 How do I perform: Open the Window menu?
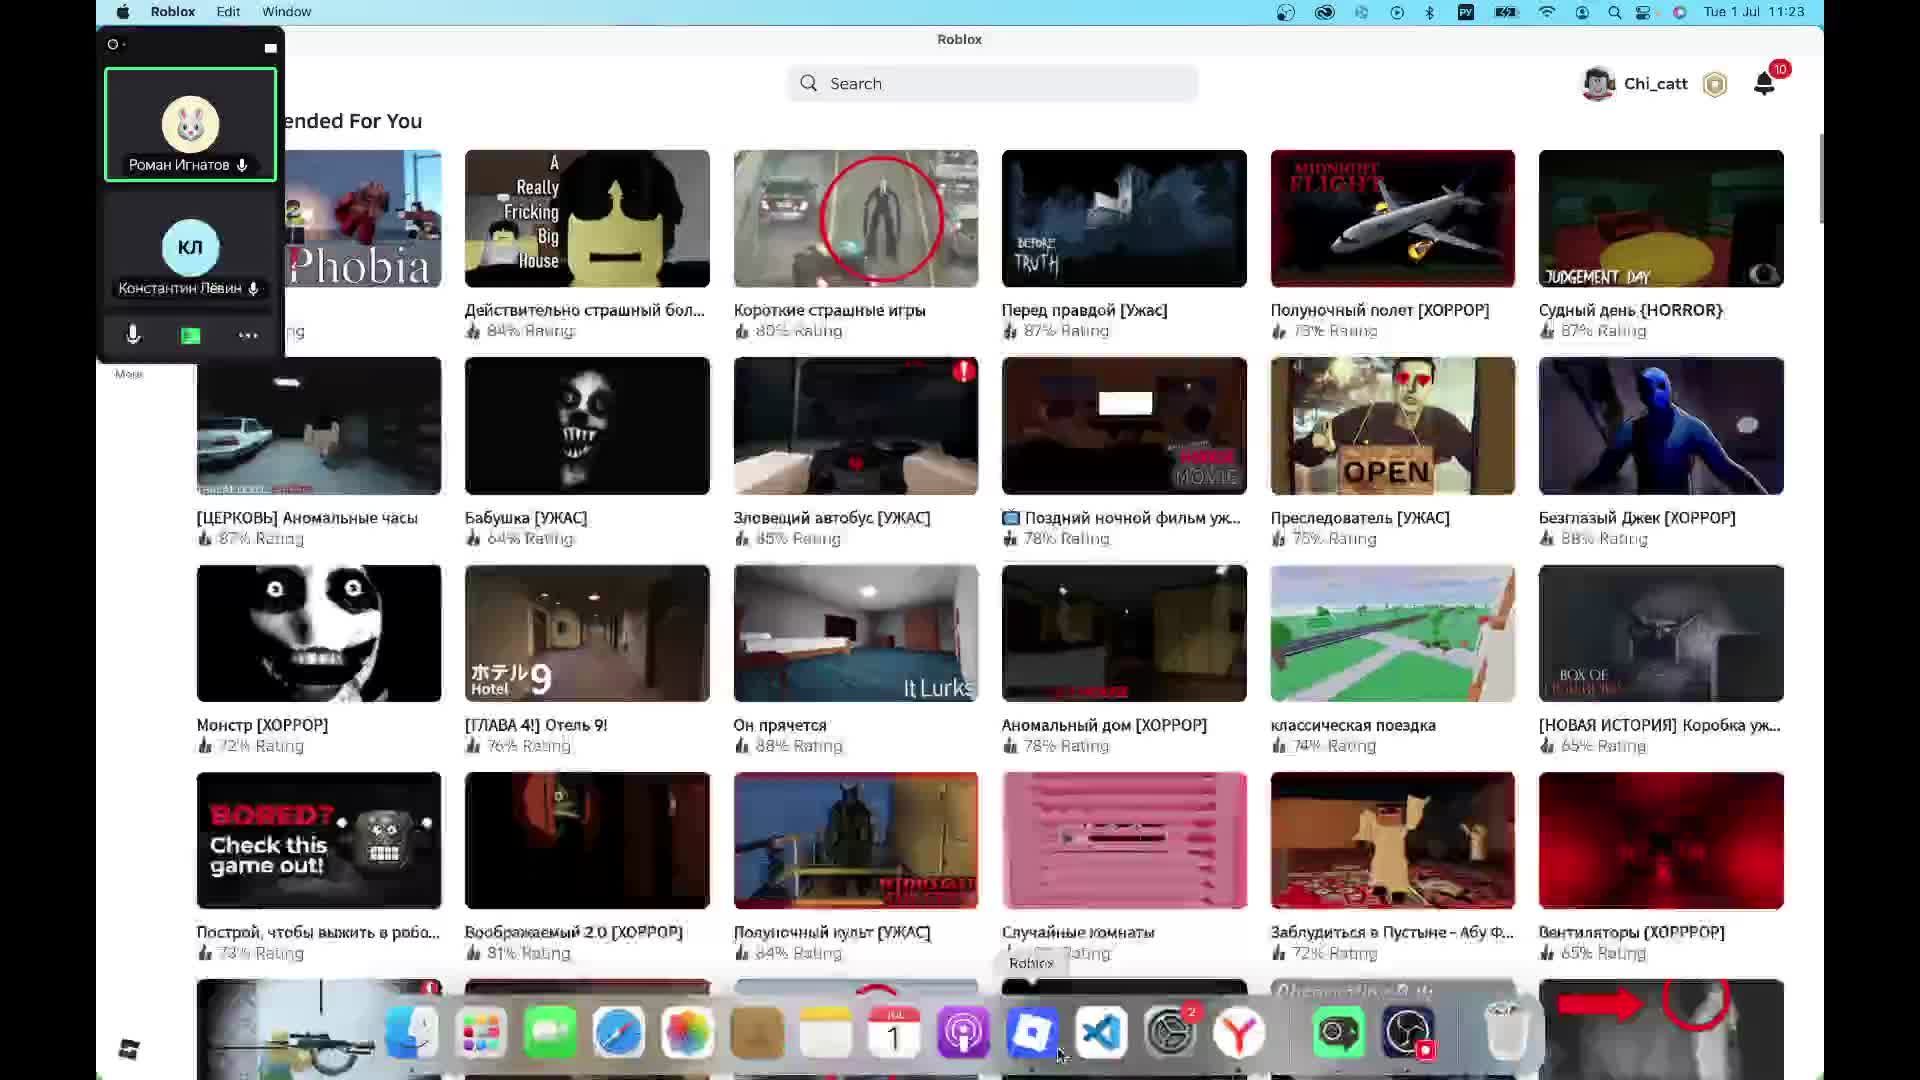tap(286, 12)
